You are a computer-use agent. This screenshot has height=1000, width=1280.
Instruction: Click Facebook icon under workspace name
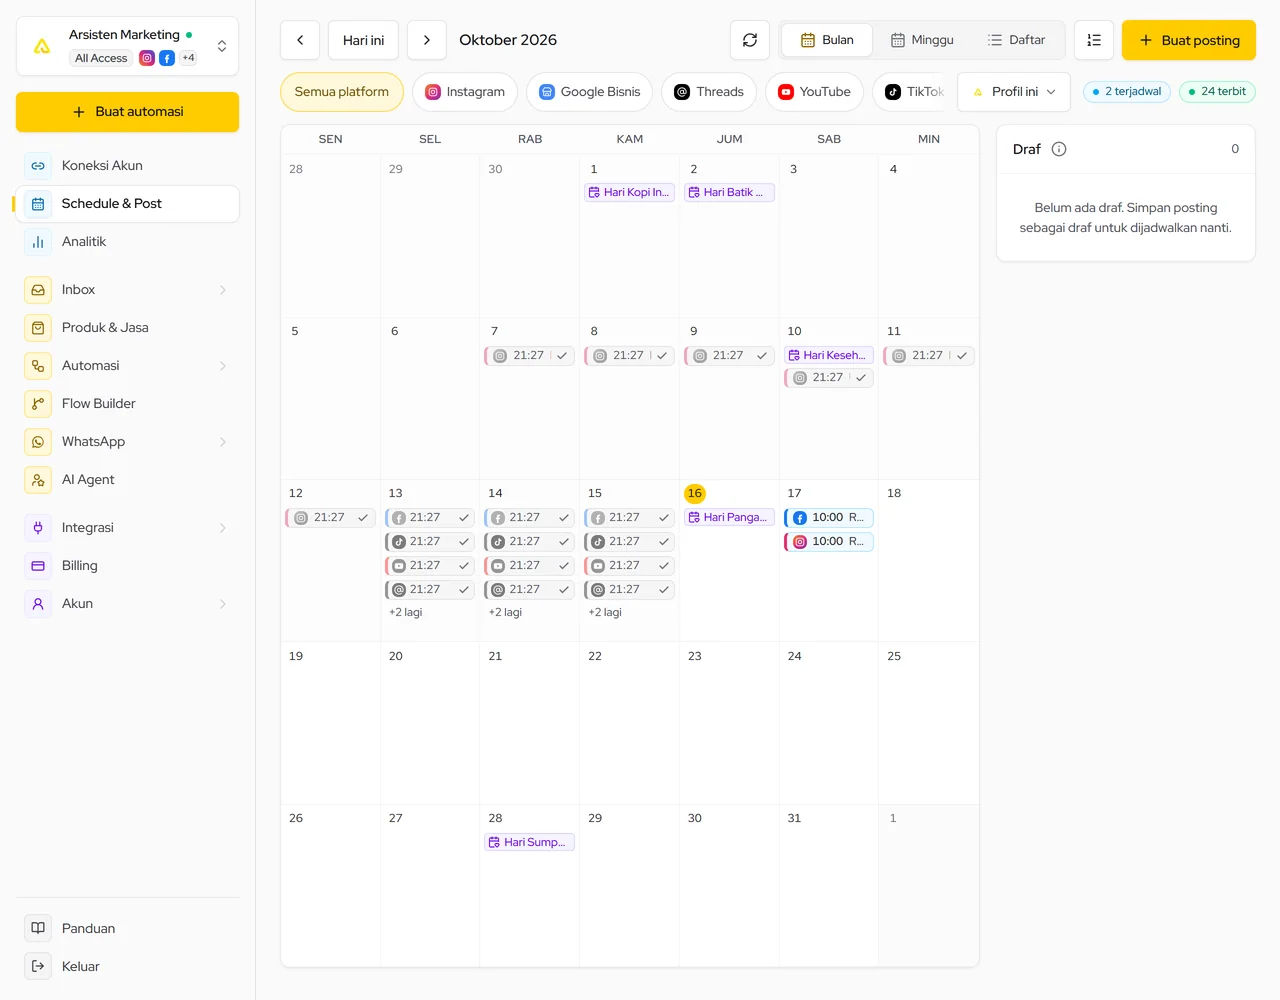pyautogui.click(x=167, y=58)
